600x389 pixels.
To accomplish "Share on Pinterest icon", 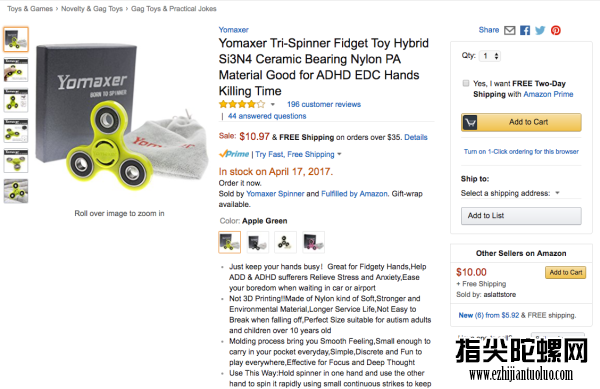I will click(x=556, y=30).
